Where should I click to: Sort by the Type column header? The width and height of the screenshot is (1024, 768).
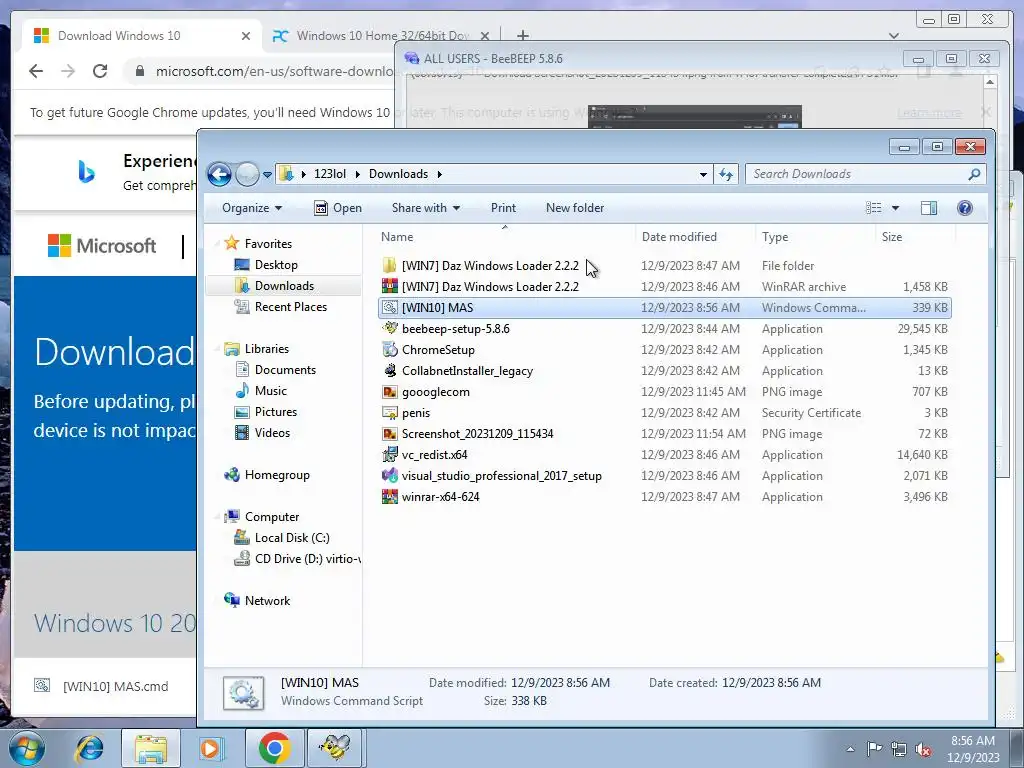click(814, 237)
